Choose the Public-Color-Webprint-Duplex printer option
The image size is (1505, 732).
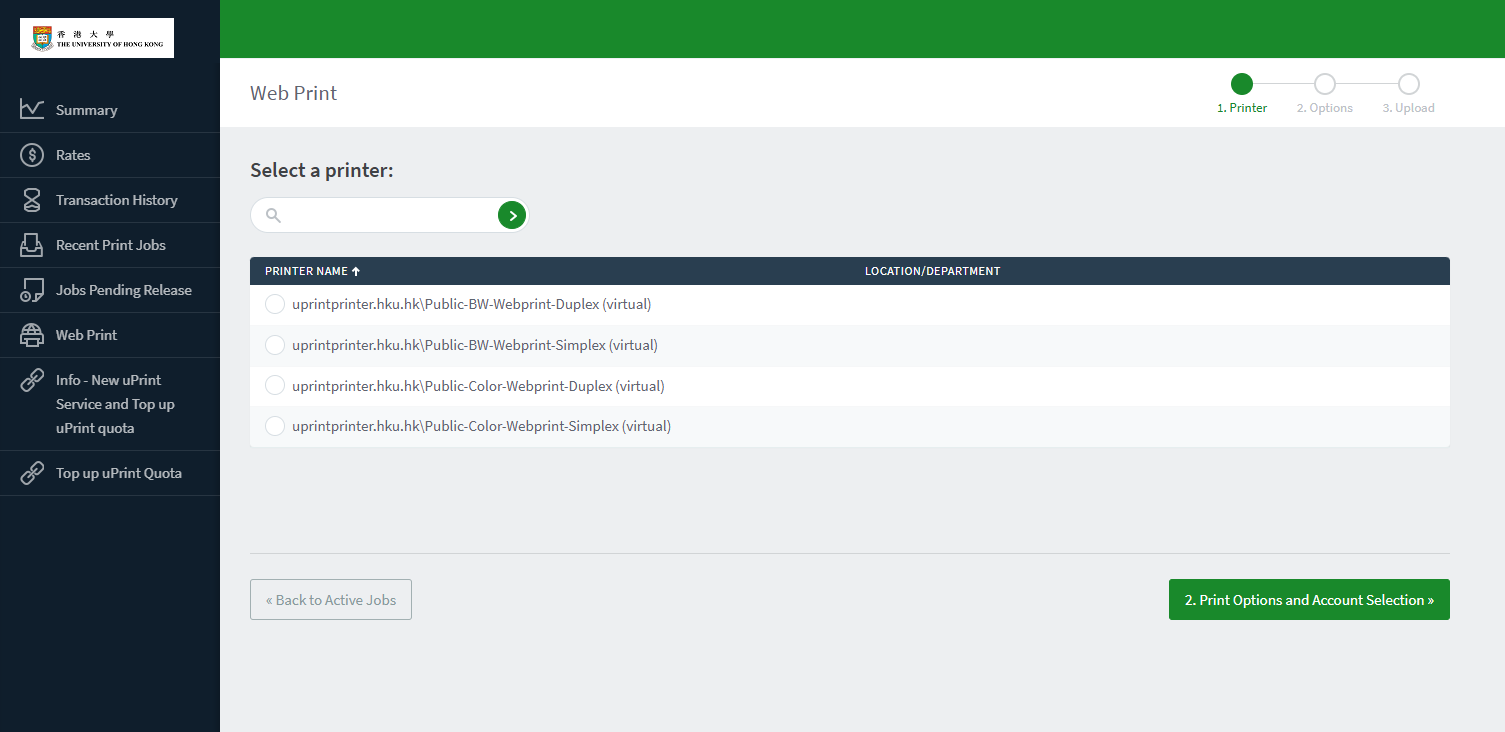point(275,386)
